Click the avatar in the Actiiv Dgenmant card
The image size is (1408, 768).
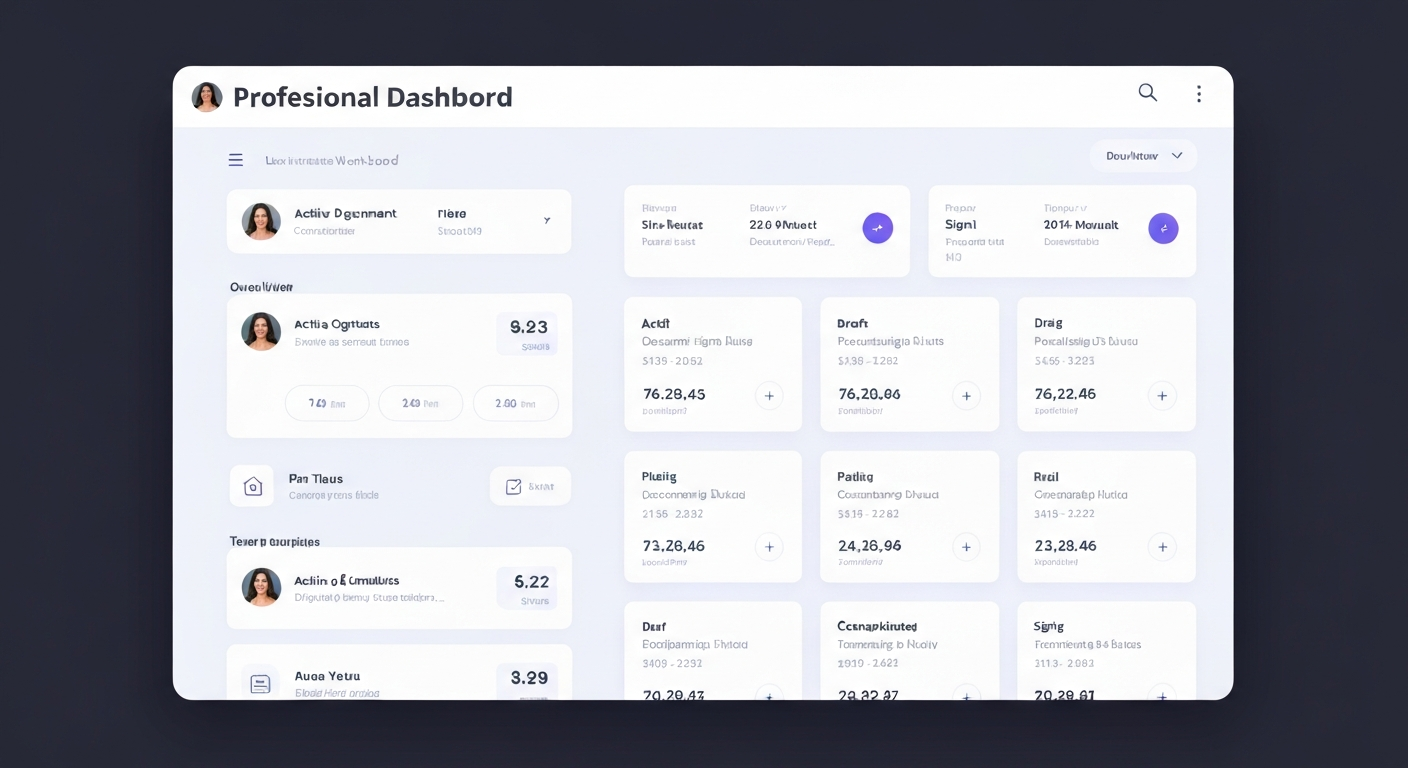[x=261, y=221]
